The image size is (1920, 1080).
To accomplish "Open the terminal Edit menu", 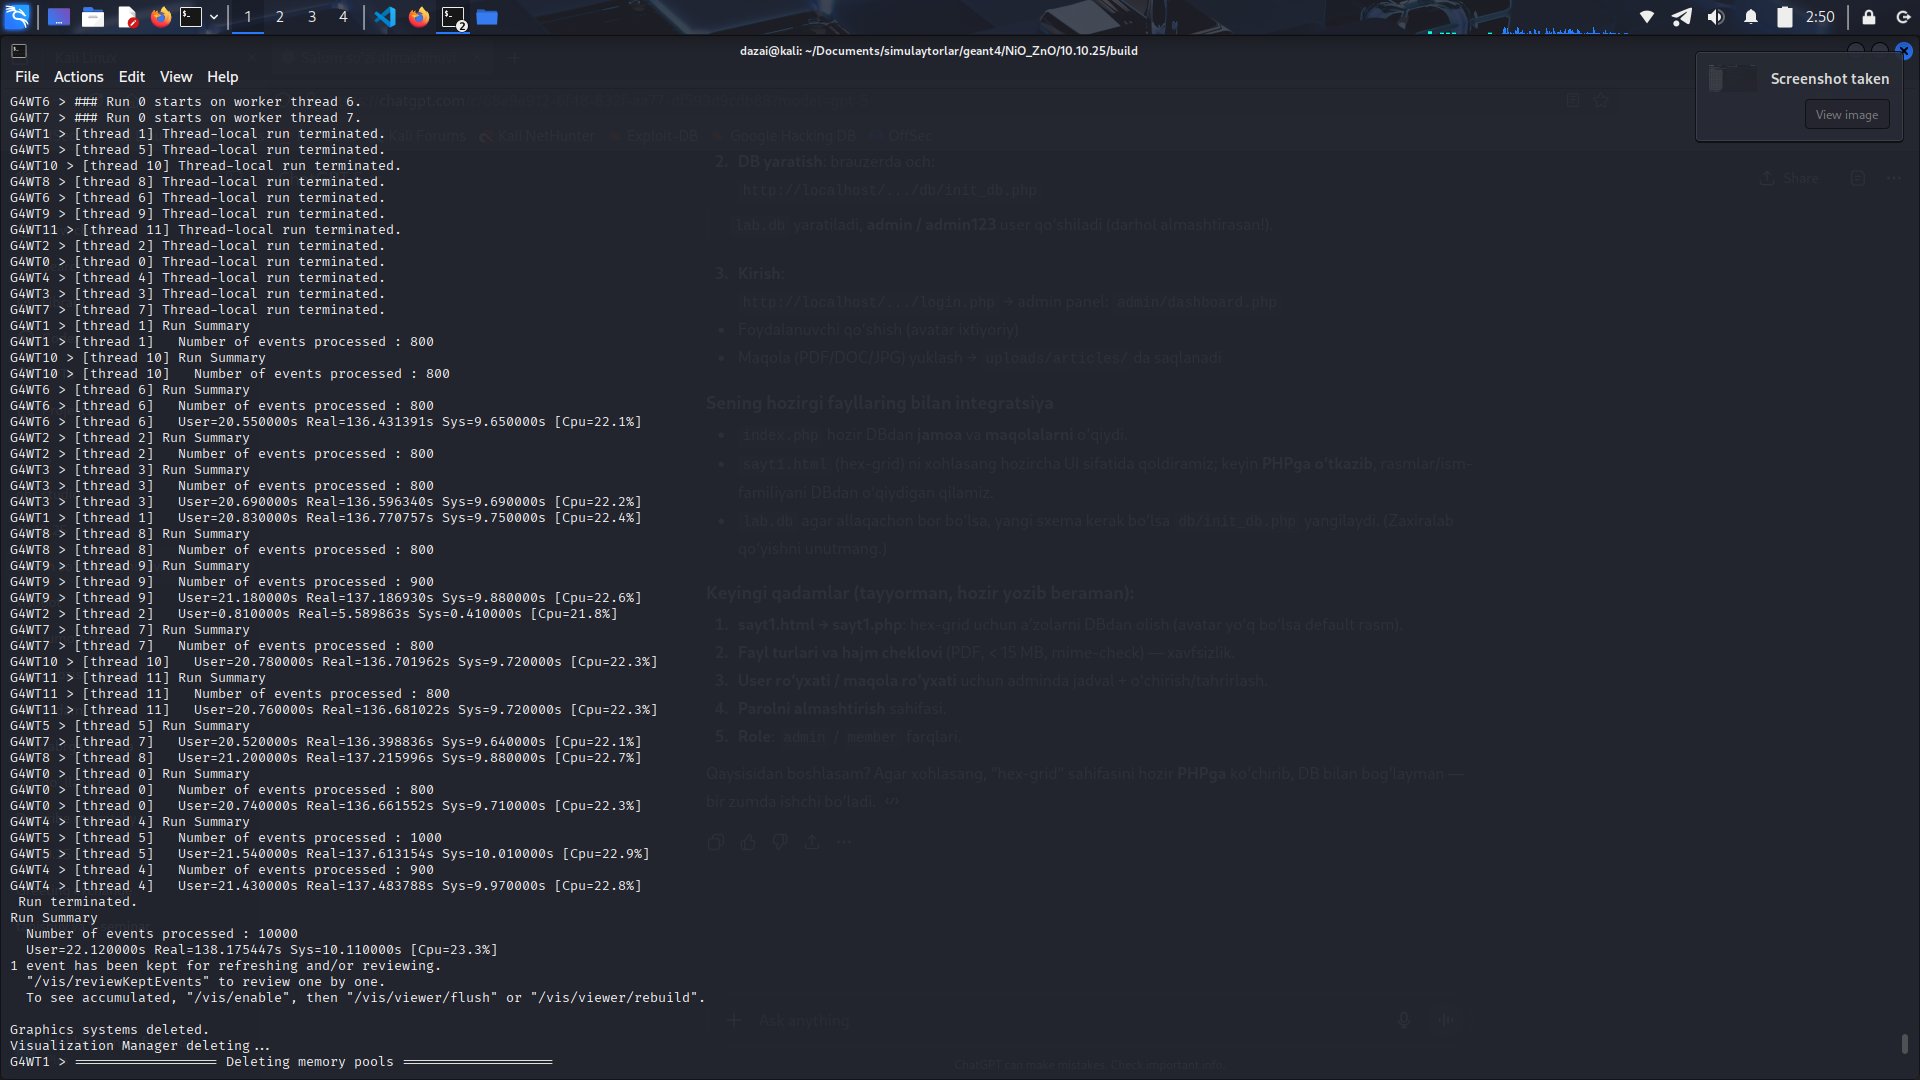I will 132,77.
